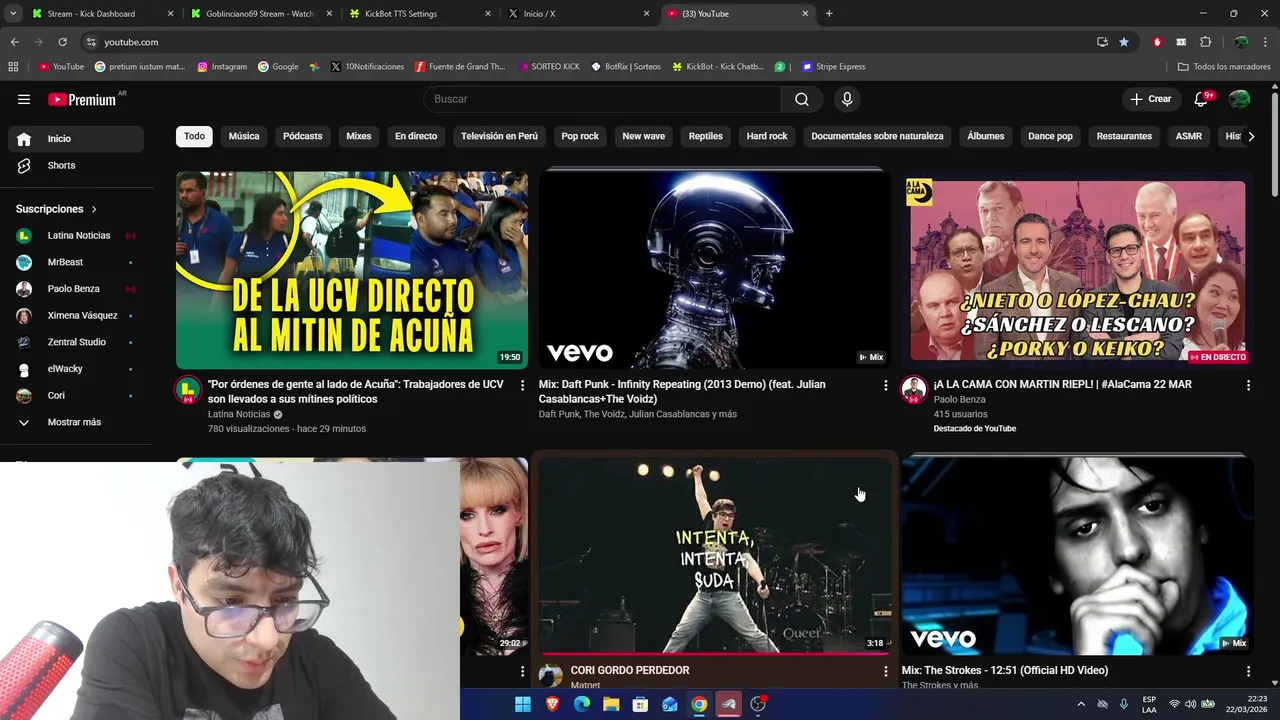1280x720 pixels.
Task: Open the YouTube hamburger guide menu
Action: [24, 99]
